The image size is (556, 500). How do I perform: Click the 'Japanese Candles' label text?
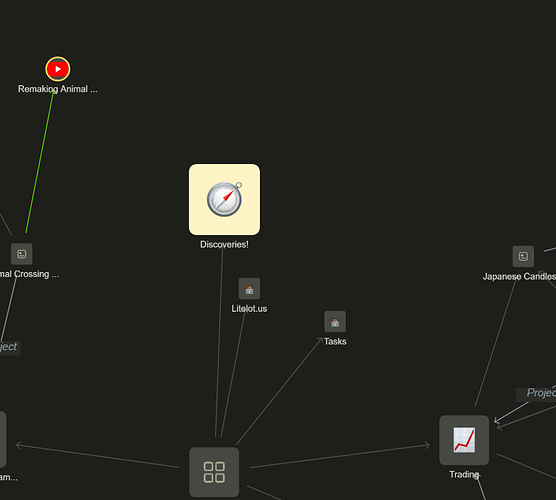519,277
